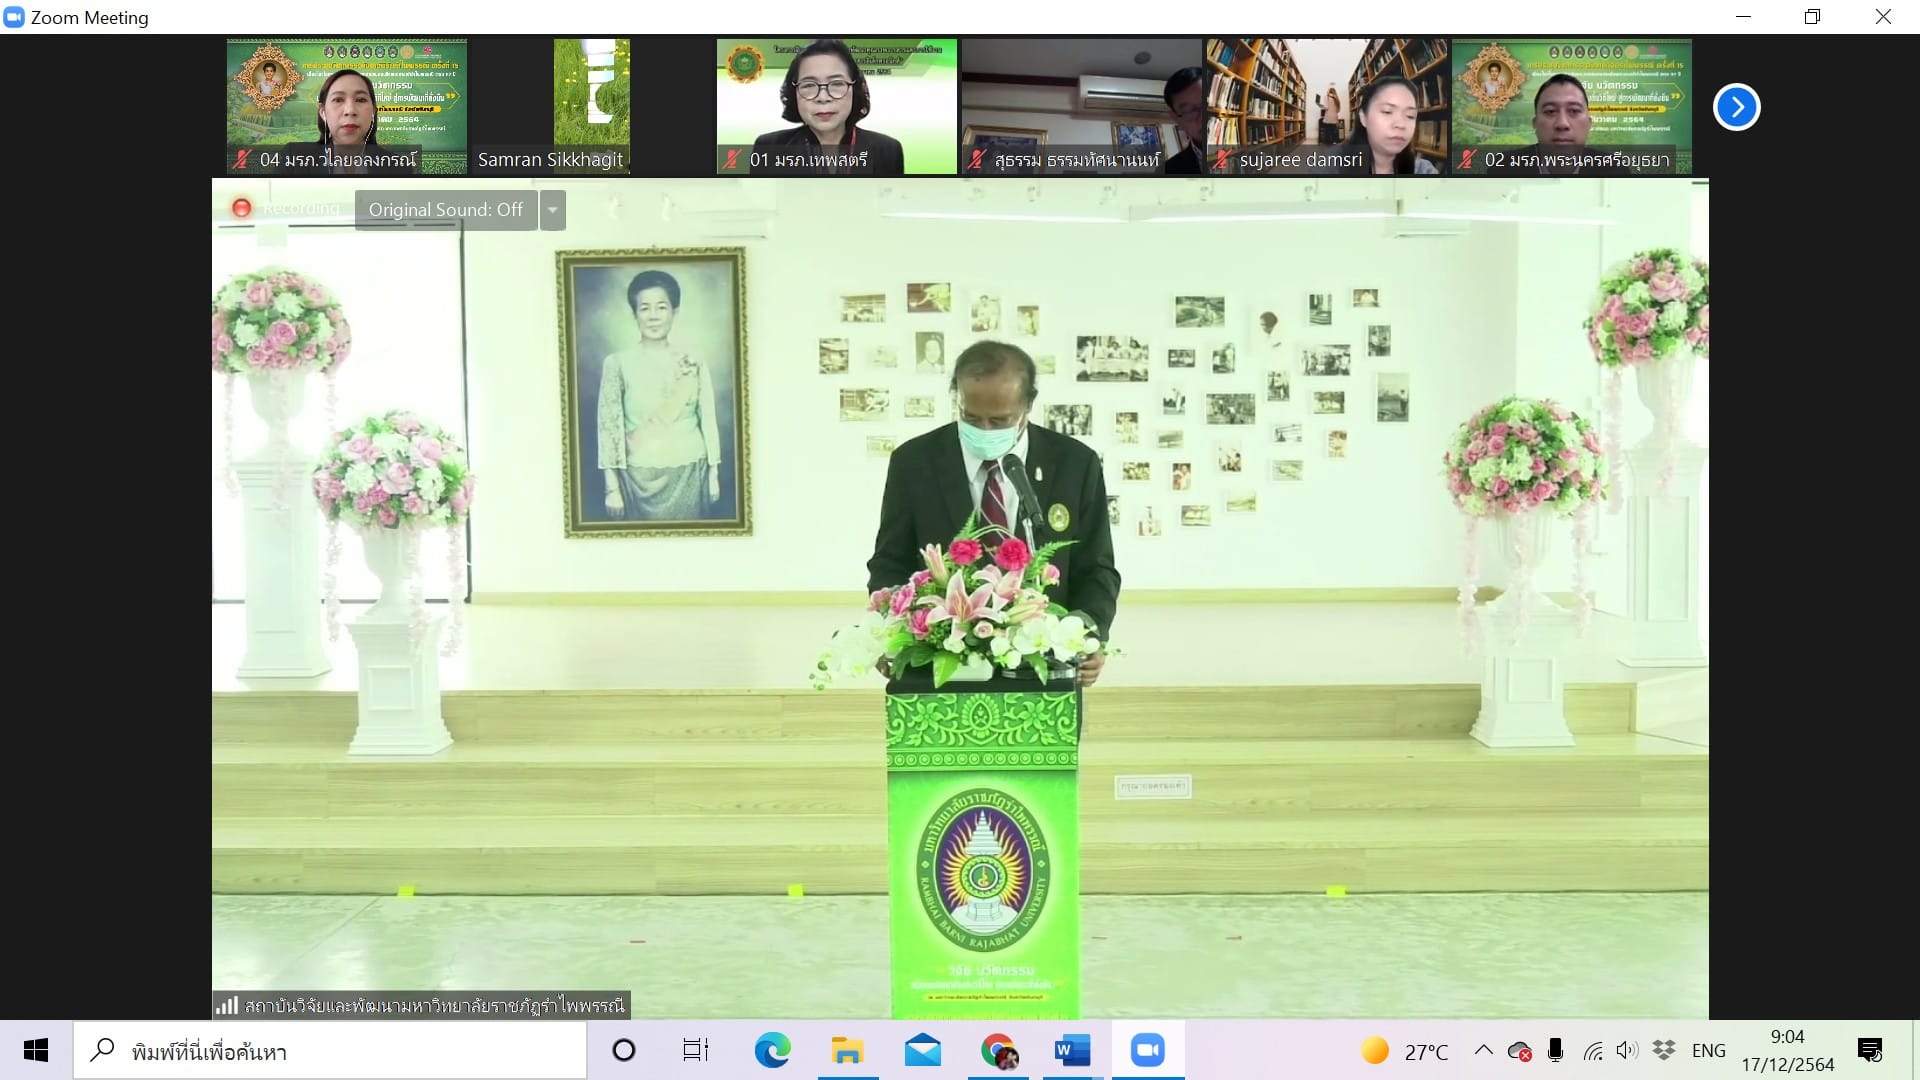This screenshot has height=1080, width=1920.
Task: Switch to Microsoft Word in taskbar
Action: 1071,1050
